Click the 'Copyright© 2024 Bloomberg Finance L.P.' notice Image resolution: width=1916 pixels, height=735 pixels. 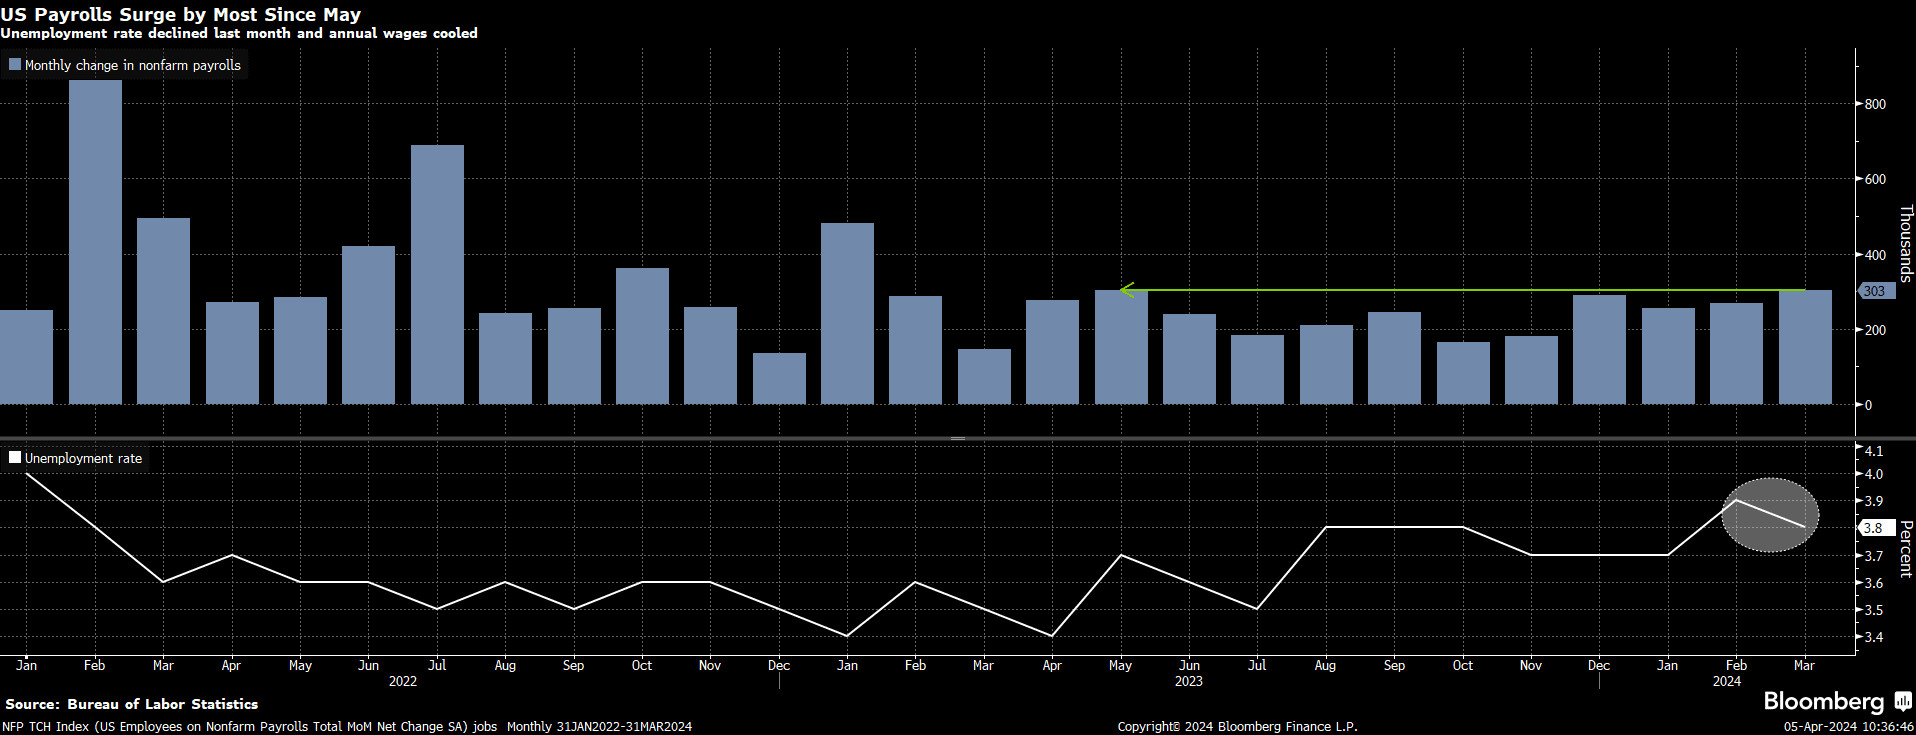tap(1237, 727)
